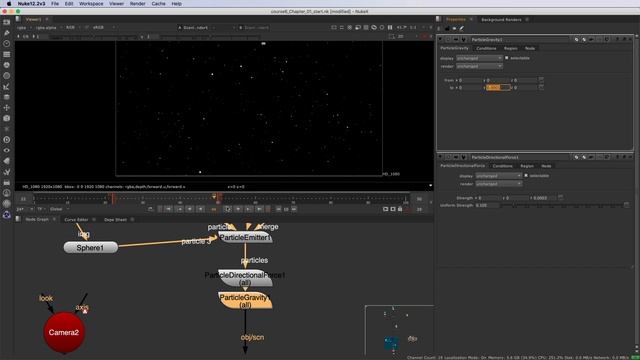Open the Render menu

tap(138, 4)
